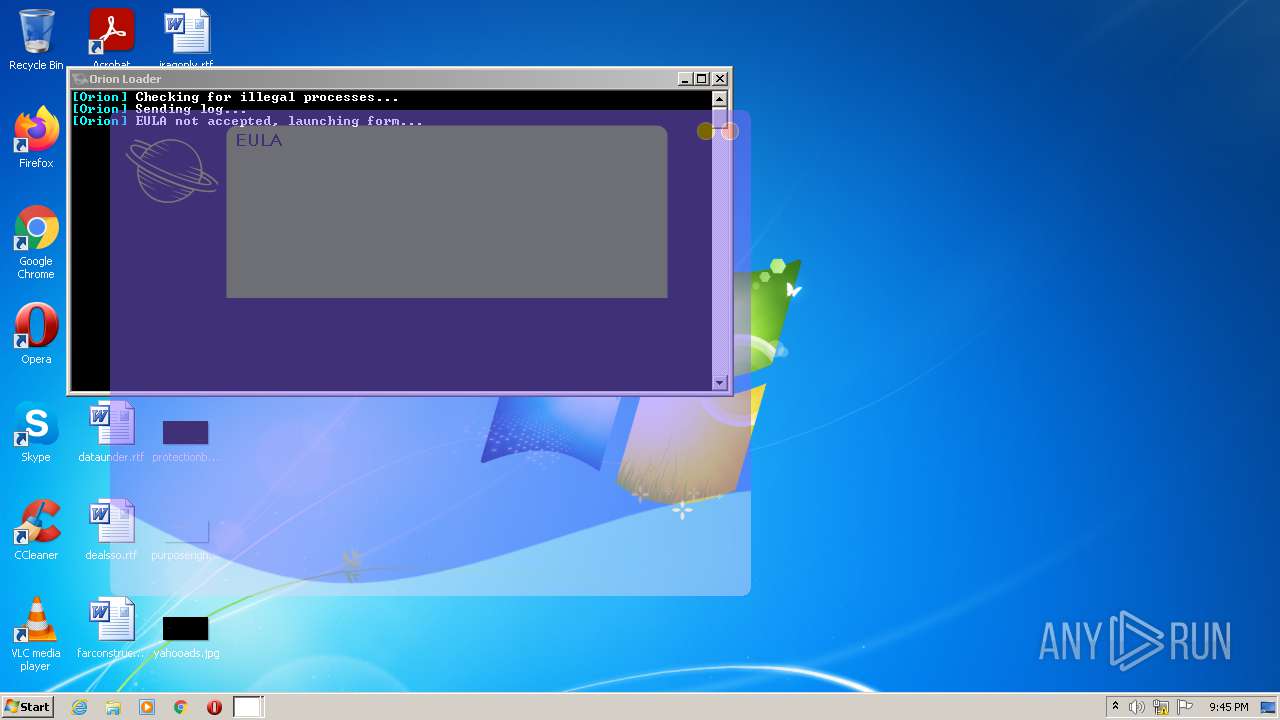Open CCleaner desktop shortcut

(36, 530)
